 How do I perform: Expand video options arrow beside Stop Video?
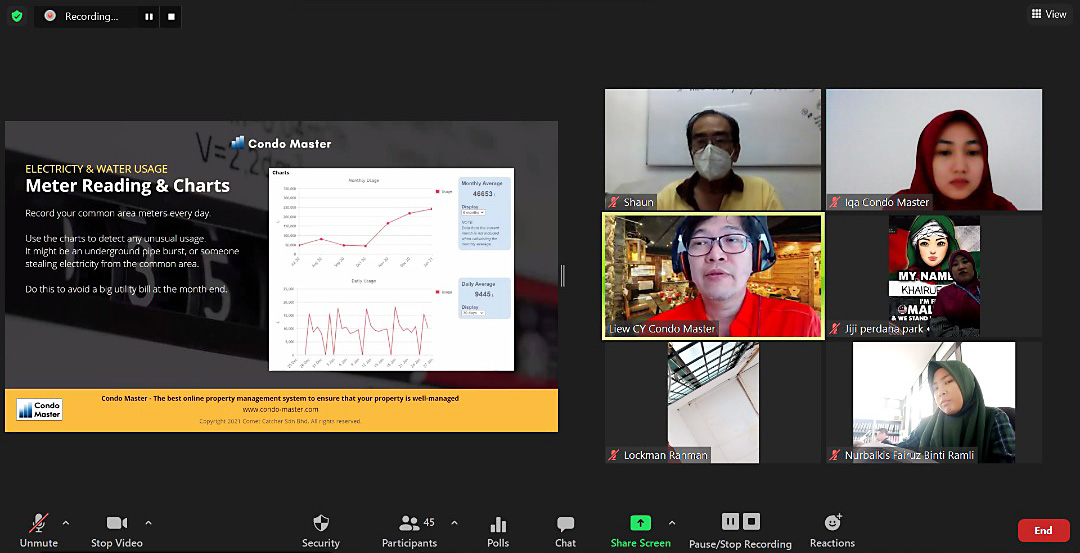148,522
